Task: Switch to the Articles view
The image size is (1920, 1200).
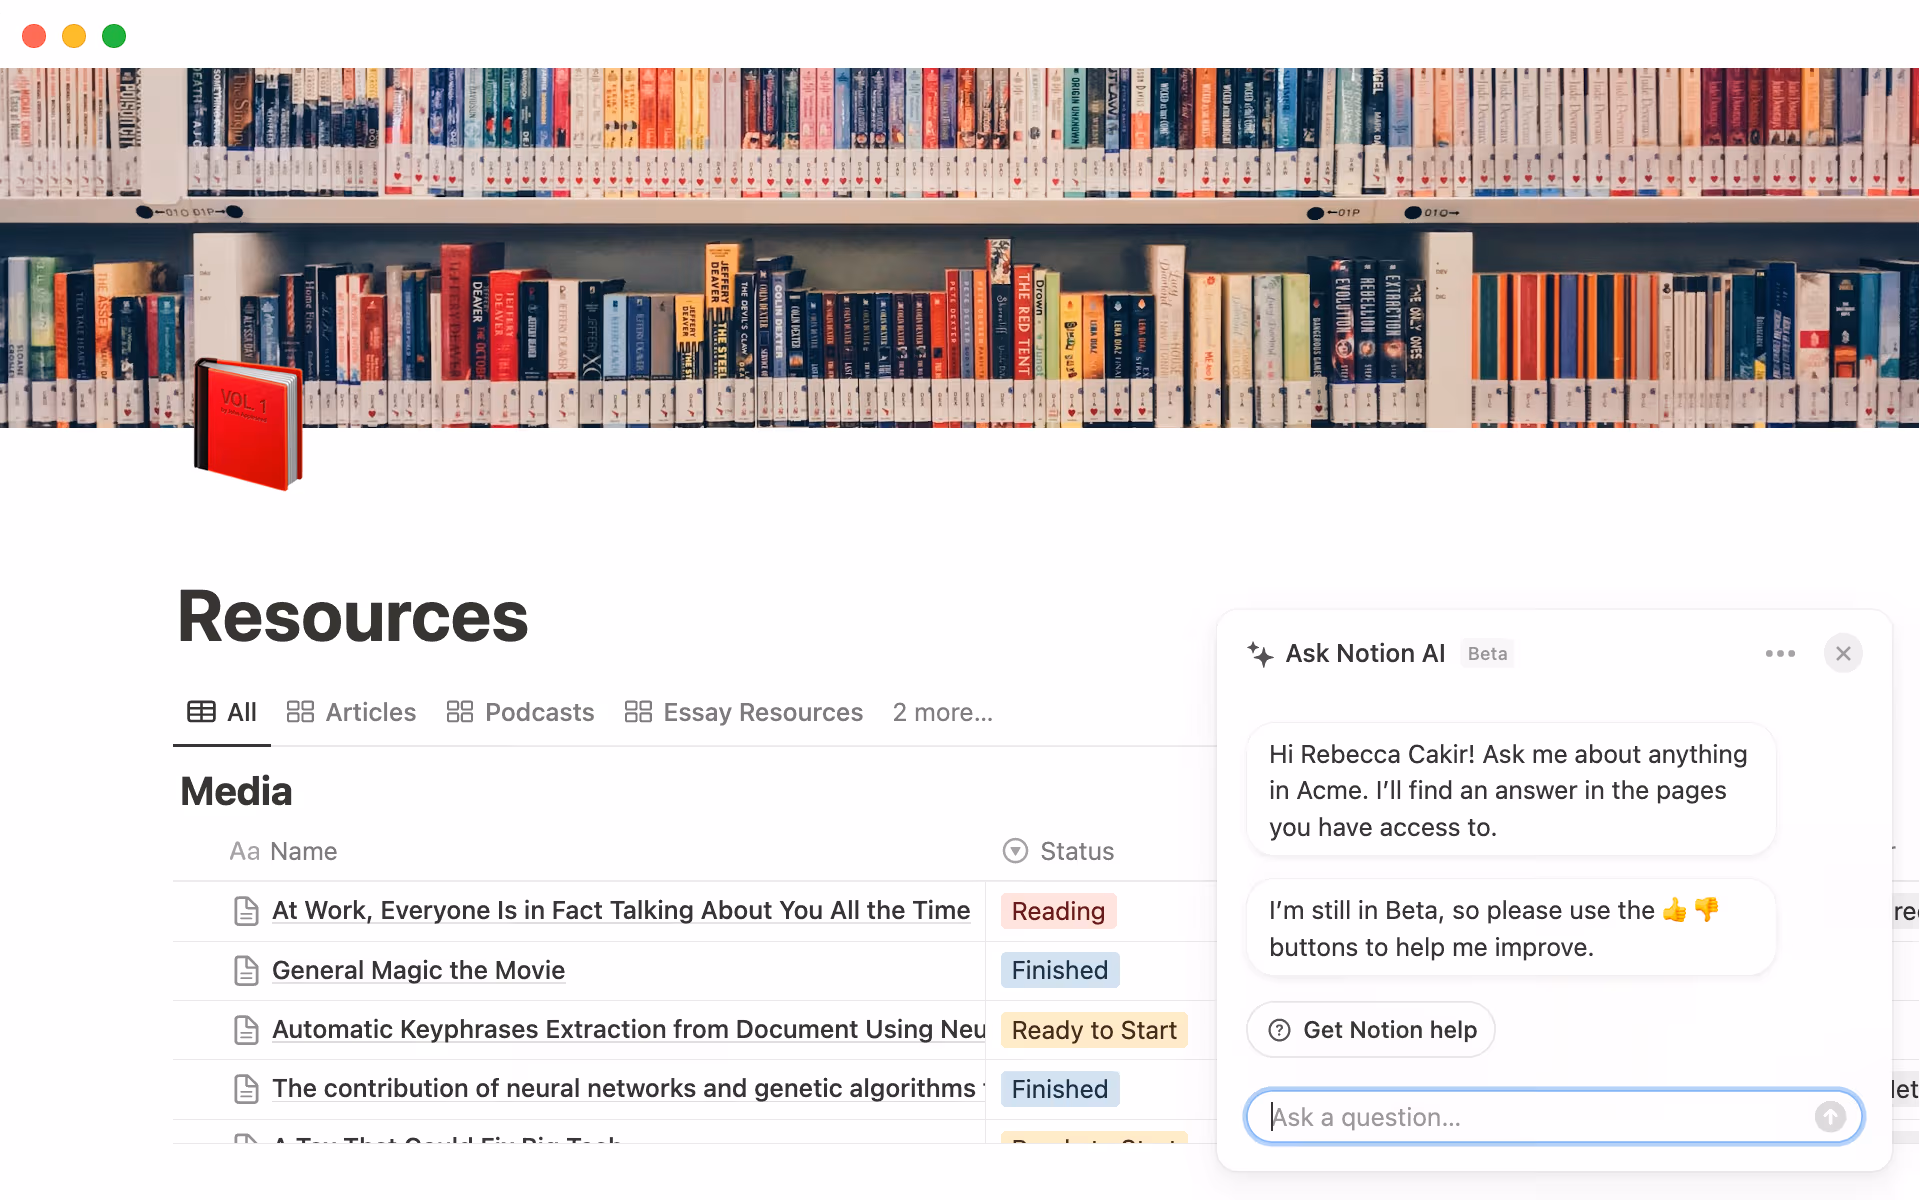Action: (370, 711)
